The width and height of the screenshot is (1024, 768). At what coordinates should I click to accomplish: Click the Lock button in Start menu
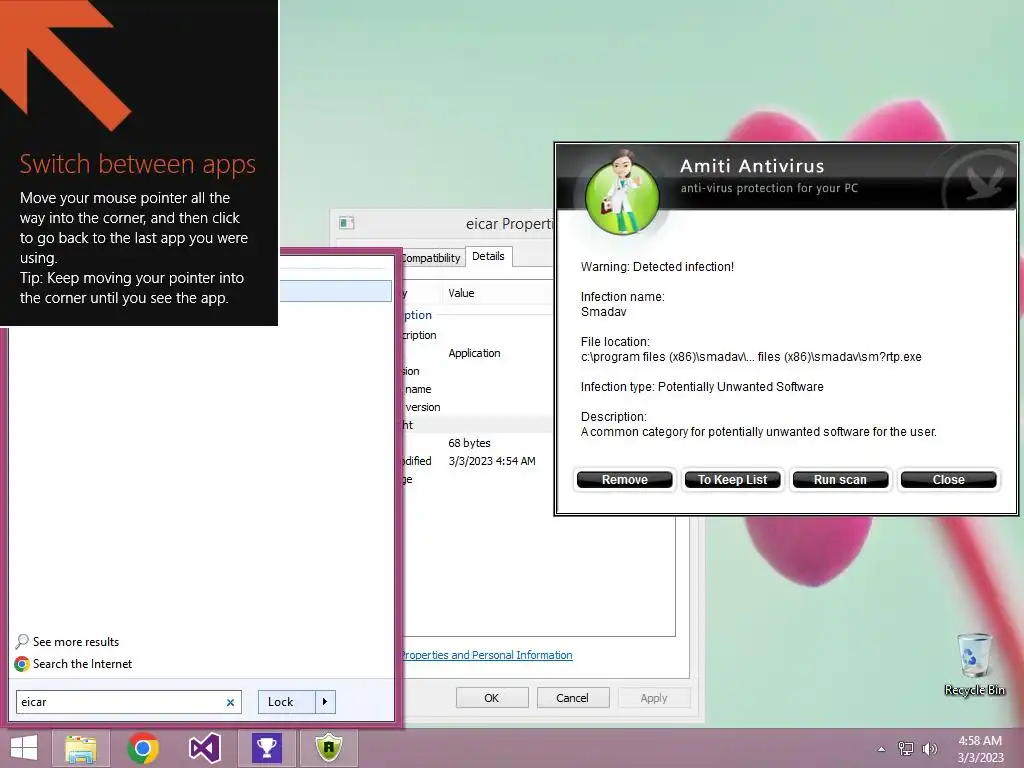(287, 702)
